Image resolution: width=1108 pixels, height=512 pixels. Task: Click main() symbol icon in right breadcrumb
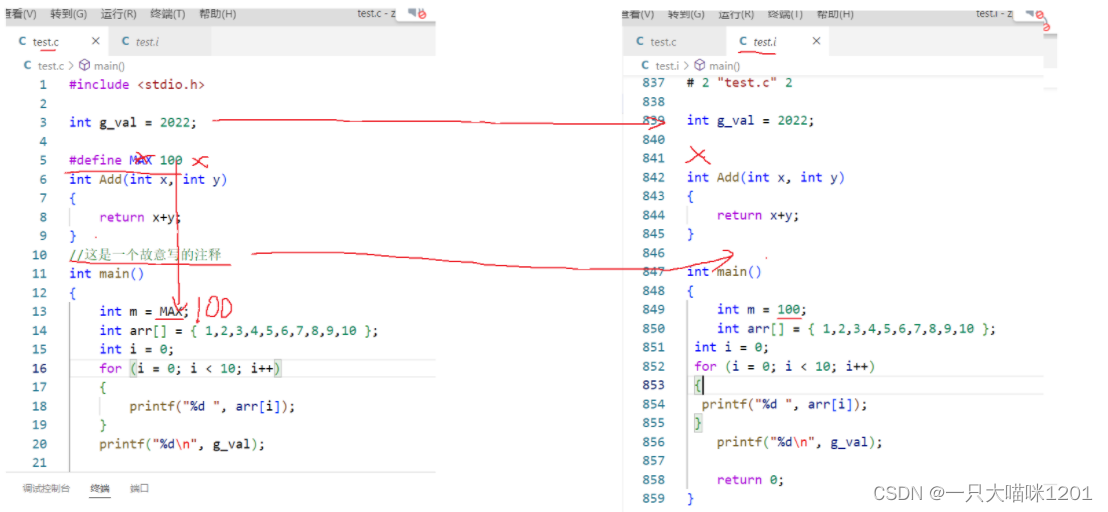[701, 65]
